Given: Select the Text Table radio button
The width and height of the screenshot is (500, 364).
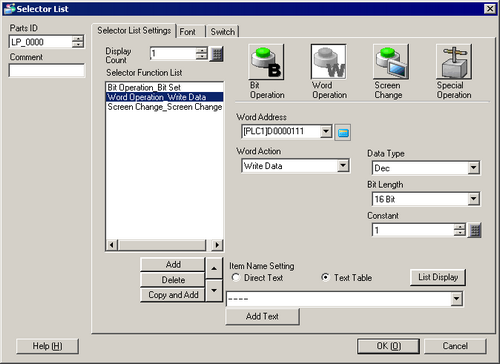Looking at the screenshot, I should pyautogui.click(x=325, y=277).
